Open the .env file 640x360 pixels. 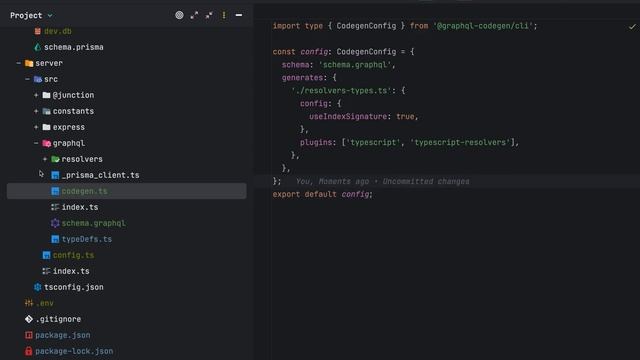click(x=44, y=303)
